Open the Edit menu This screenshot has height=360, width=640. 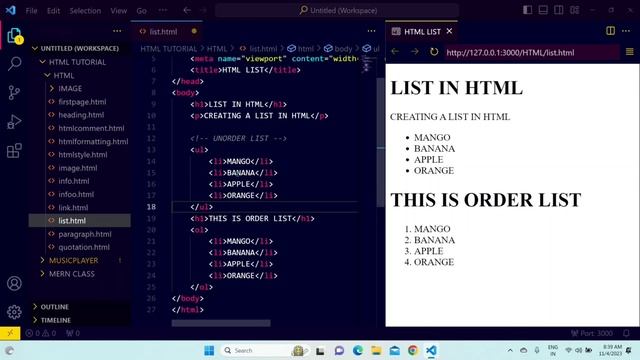[x=53, y=11]
